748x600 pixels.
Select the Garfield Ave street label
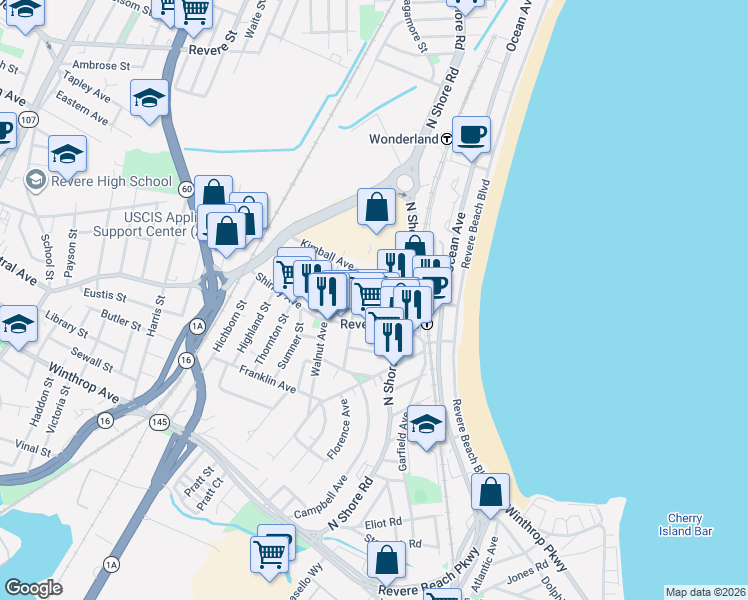403,443
